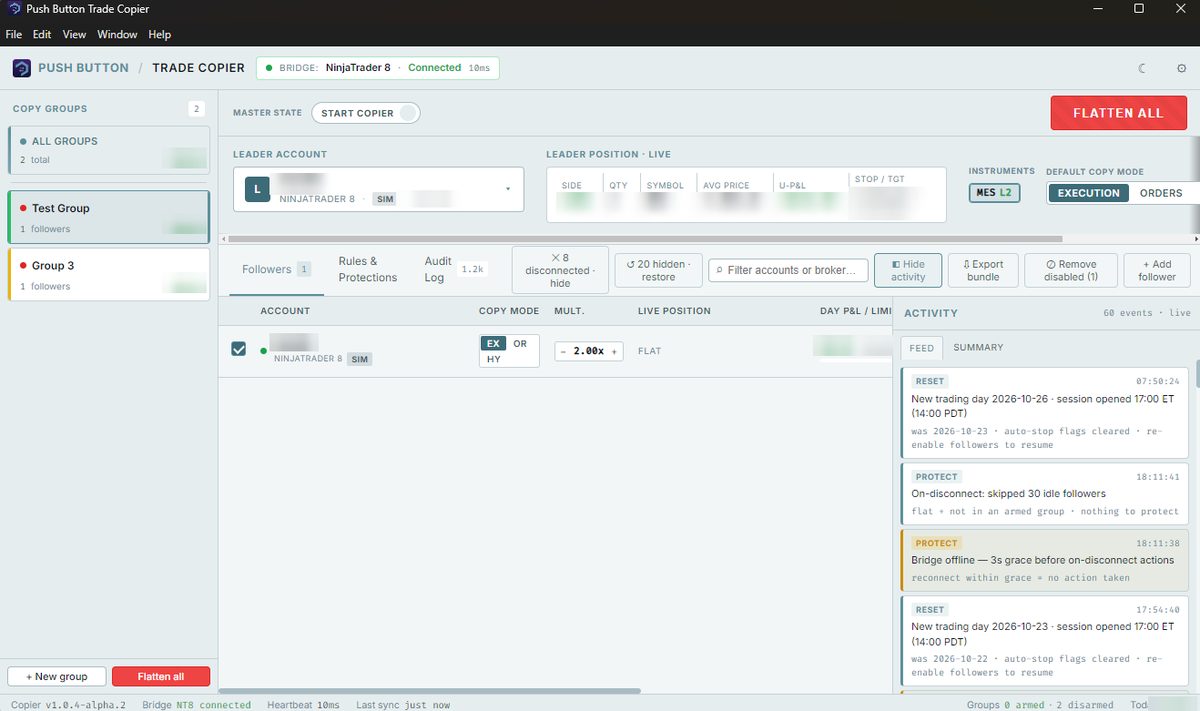Screen dimensions: 1200x711
Task: Click the bottom horizontal scrollbar thumb
Action: coord(429,691)
